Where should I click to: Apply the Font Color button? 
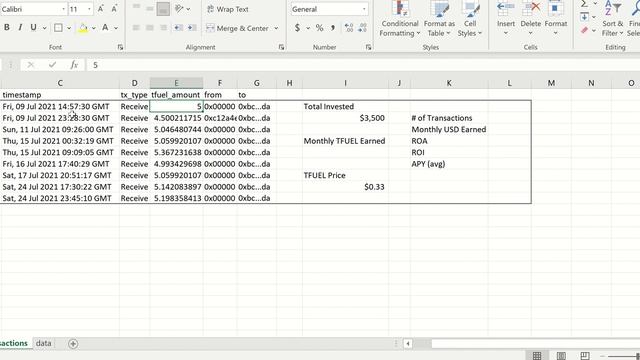pos(105,28)
